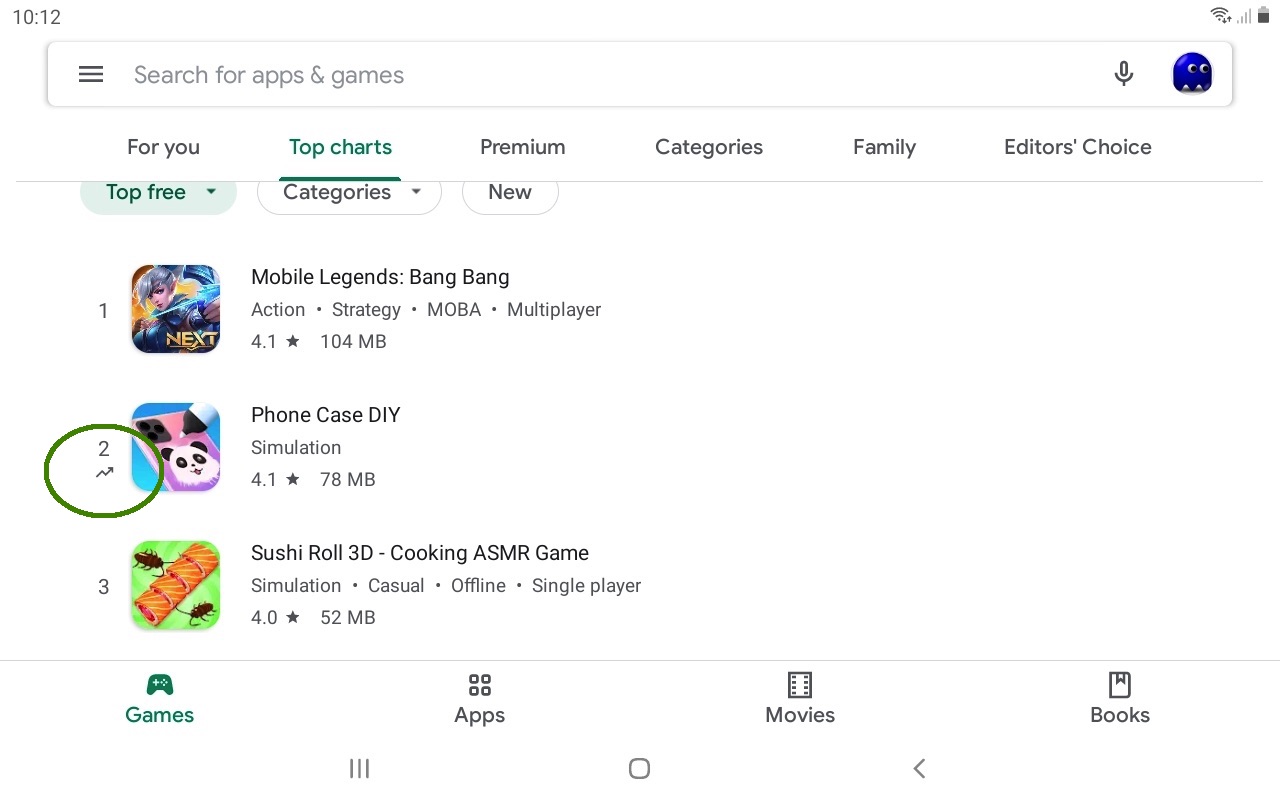Click the search for apps & games field
The width and height of the screenshot is (1280, 800).
600,75
